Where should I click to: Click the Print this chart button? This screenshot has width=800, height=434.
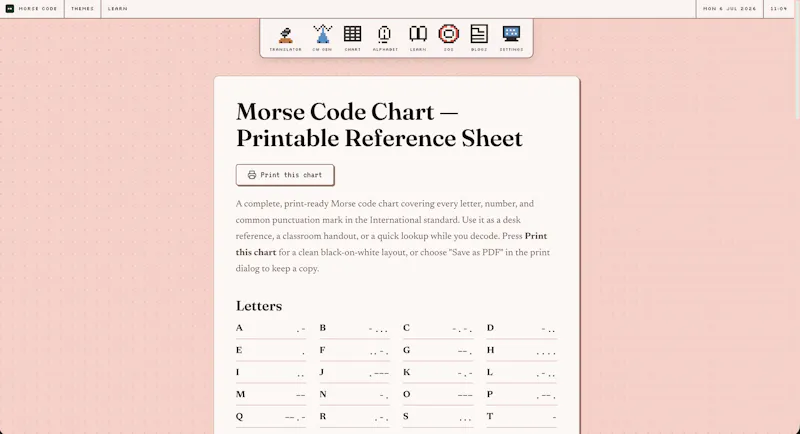285,175
